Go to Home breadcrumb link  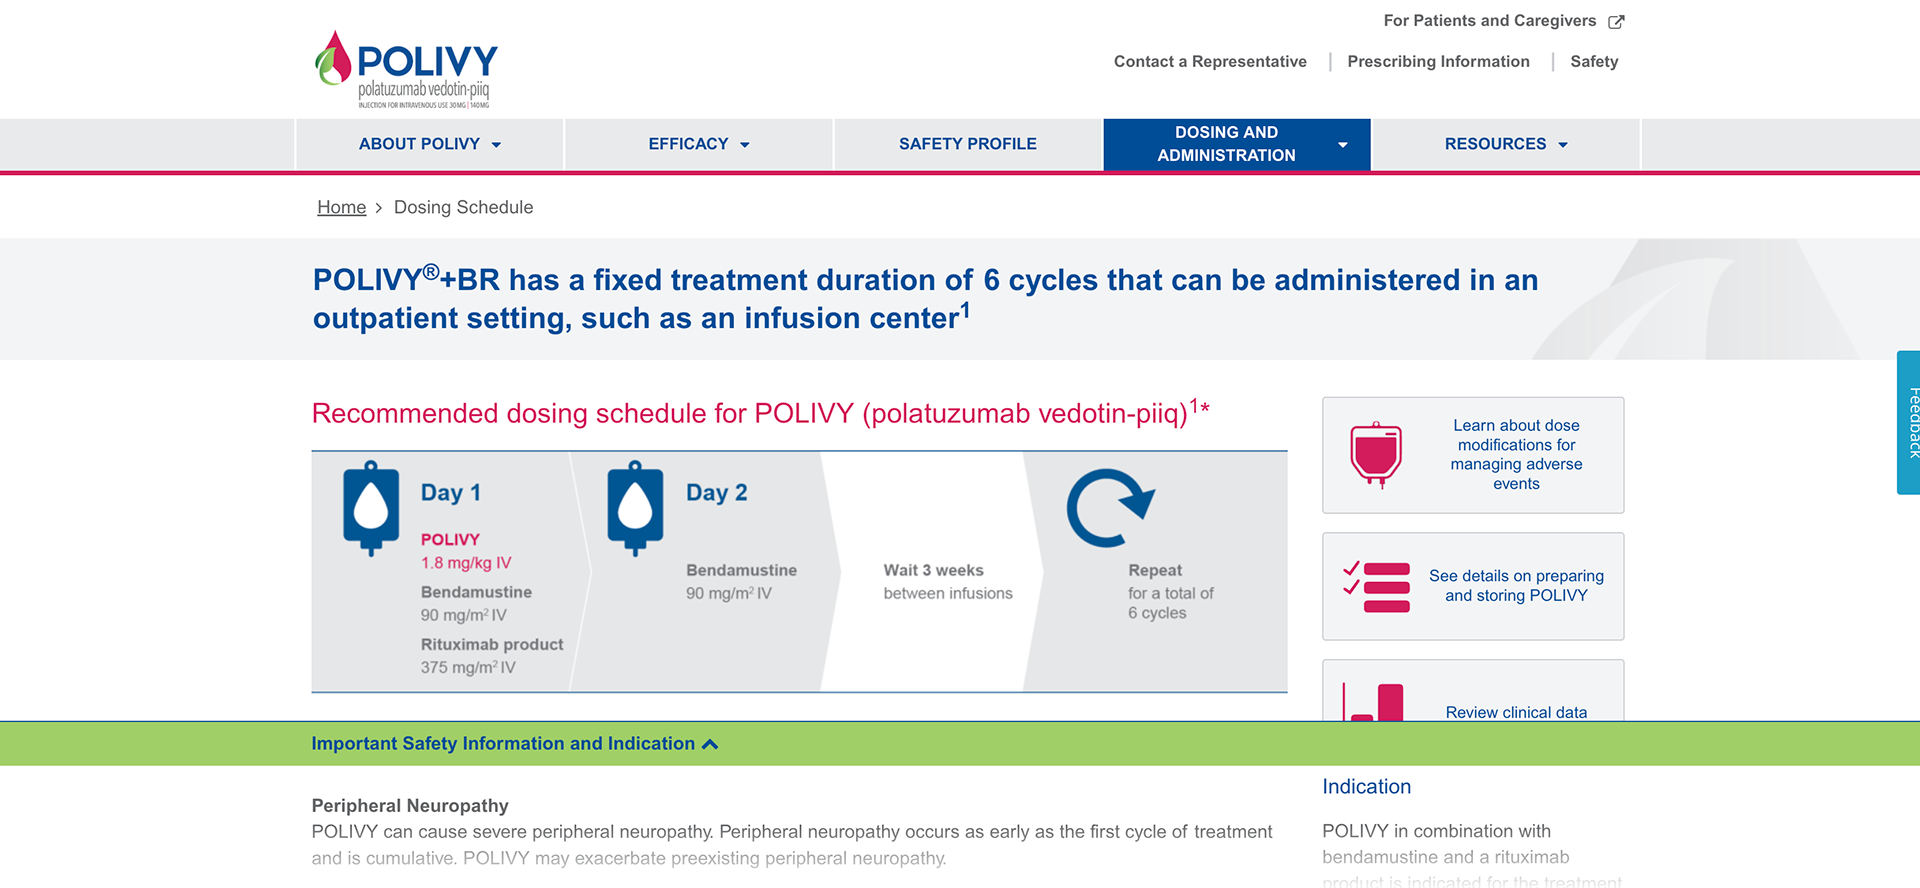coord(342,207)
